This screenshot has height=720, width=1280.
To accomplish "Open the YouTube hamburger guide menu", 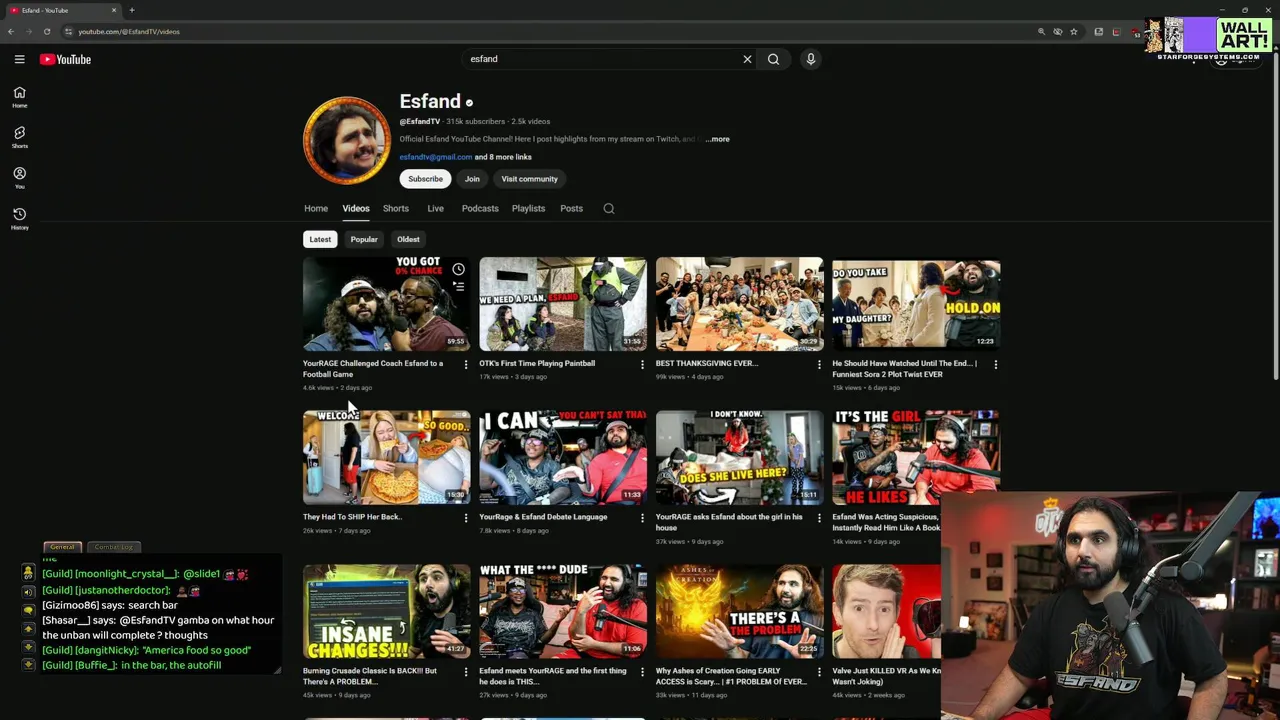I will coord(19,59).
